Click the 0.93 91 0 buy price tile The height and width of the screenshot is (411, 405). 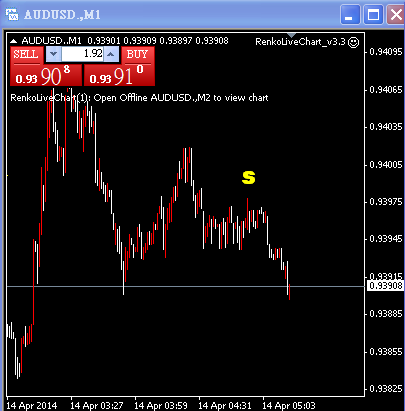click(119, 75)
